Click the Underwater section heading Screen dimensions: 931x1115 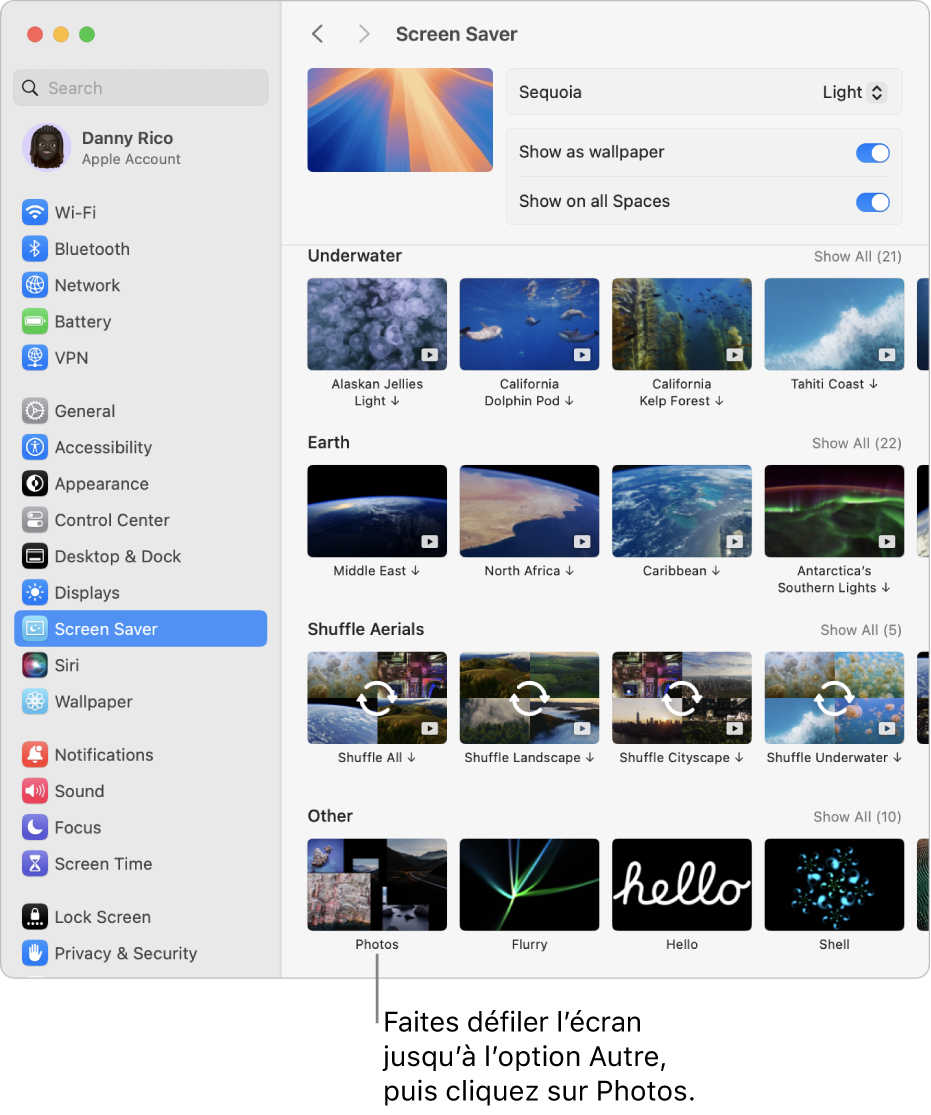point(354,256)
